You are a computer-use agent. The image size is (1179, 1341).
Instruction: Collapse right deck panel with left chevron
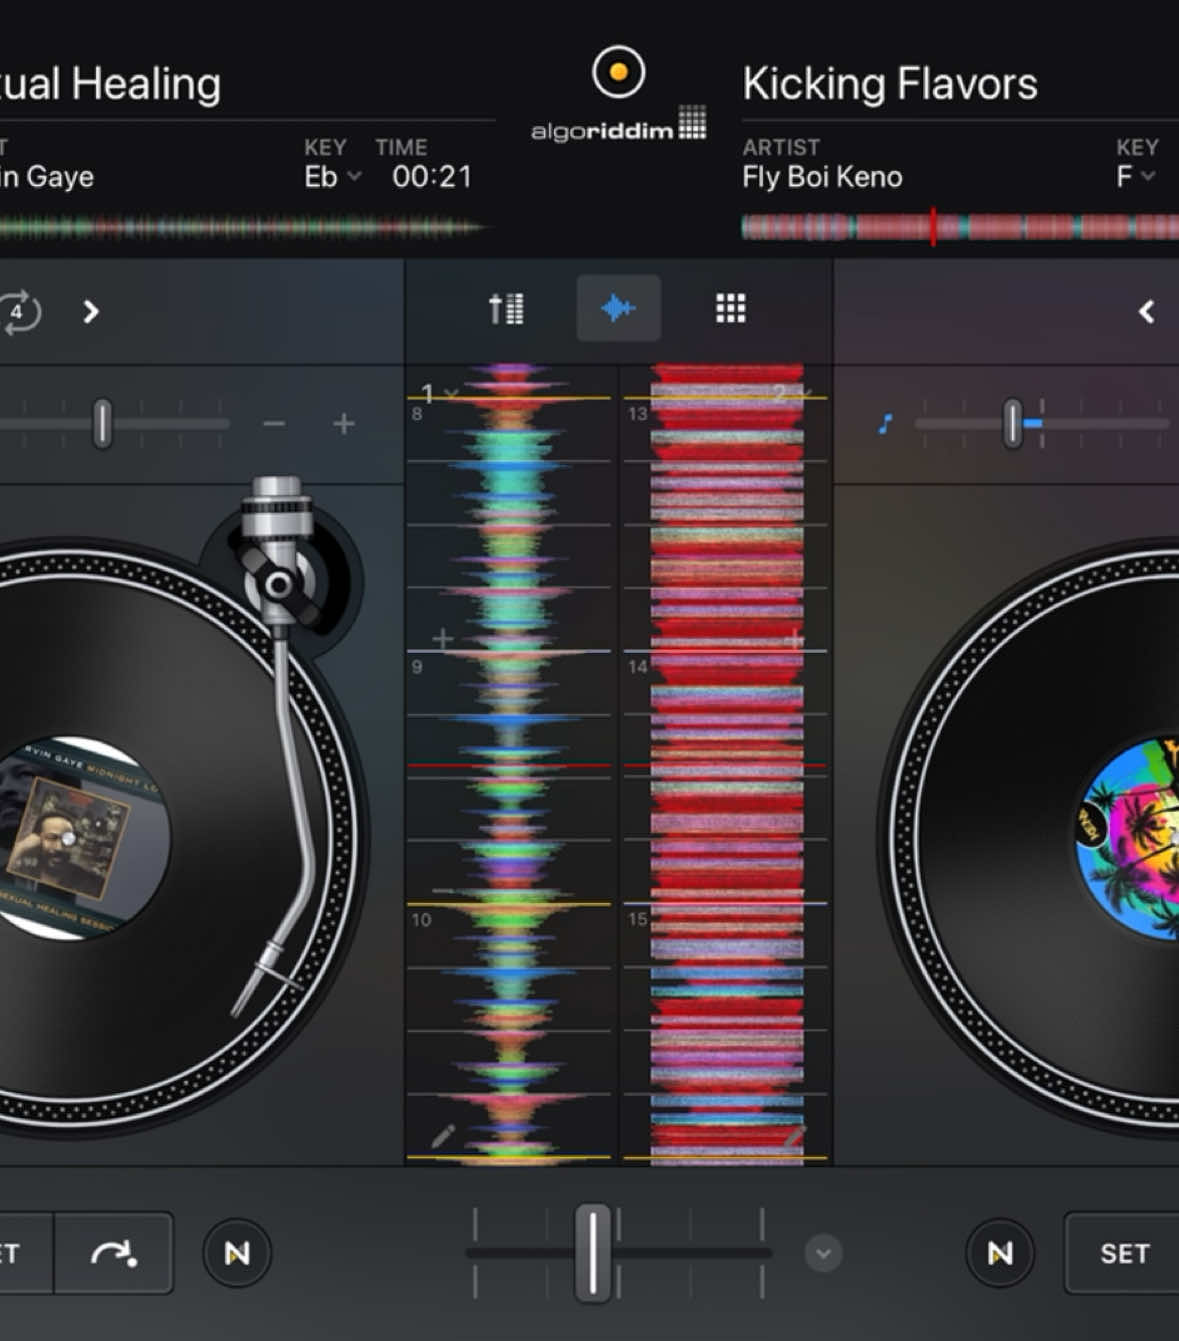[1146, 312]
